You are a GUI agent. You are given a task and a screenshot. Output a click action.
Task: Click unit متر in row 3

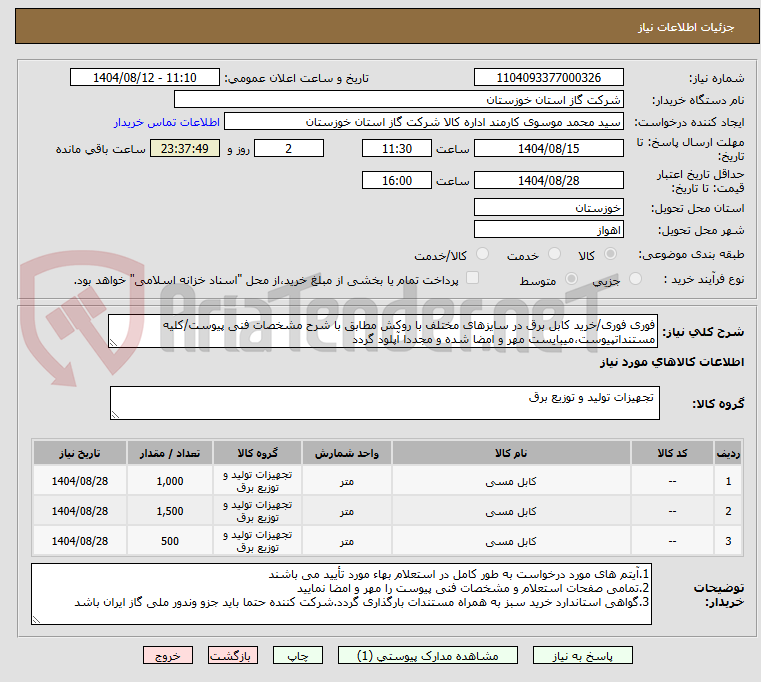347,542
